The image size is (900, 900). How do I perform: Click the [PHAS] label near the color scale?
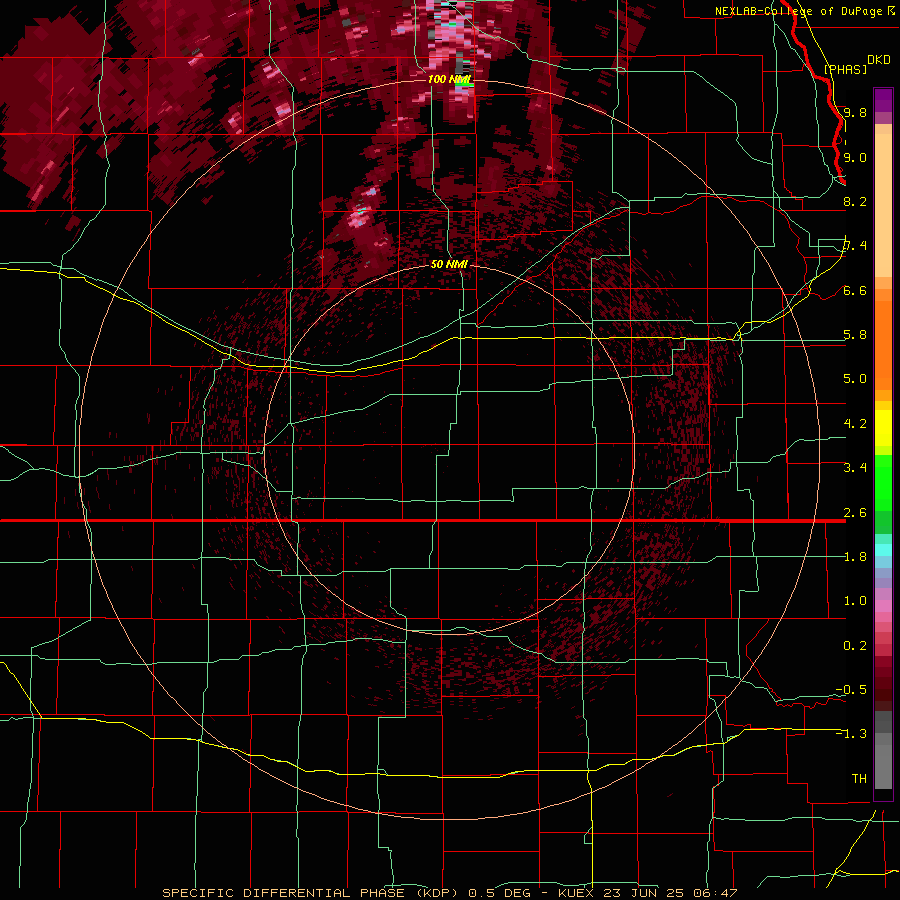(845, 69)
